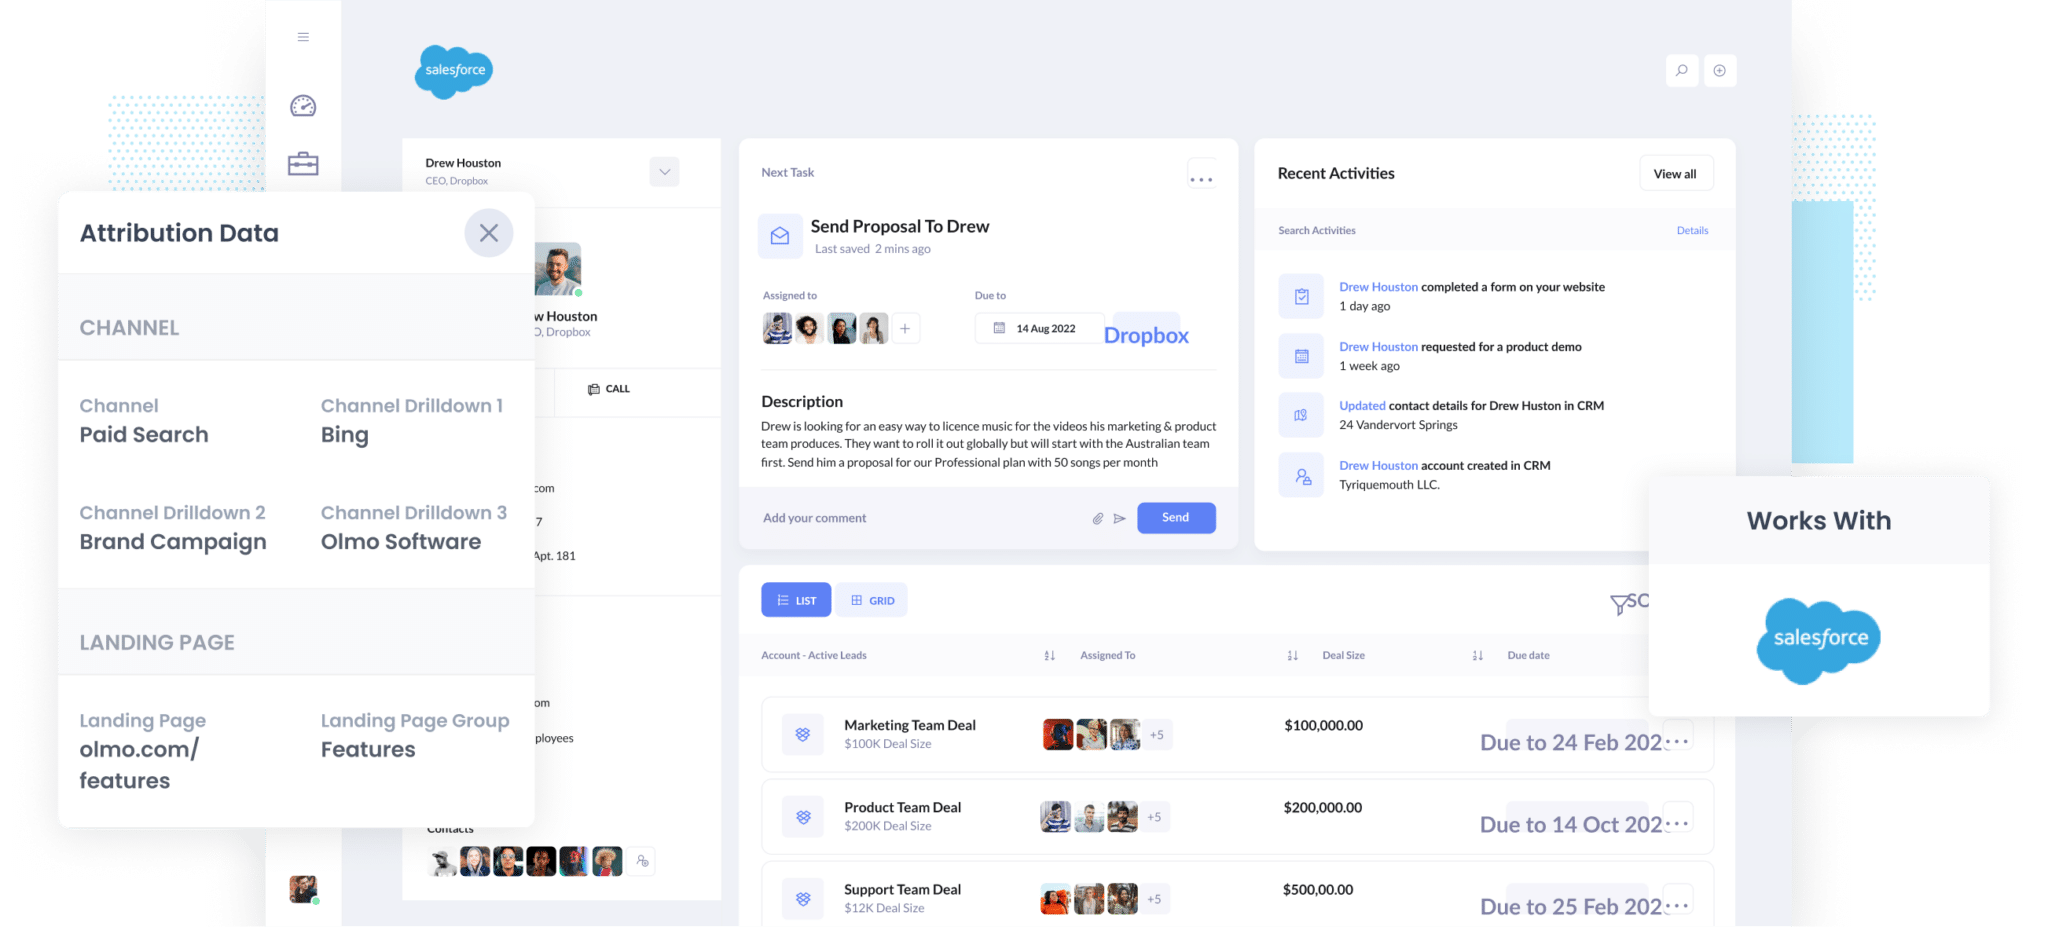
Task: Click the product demo request activity icon
Action: [1301, 356]
